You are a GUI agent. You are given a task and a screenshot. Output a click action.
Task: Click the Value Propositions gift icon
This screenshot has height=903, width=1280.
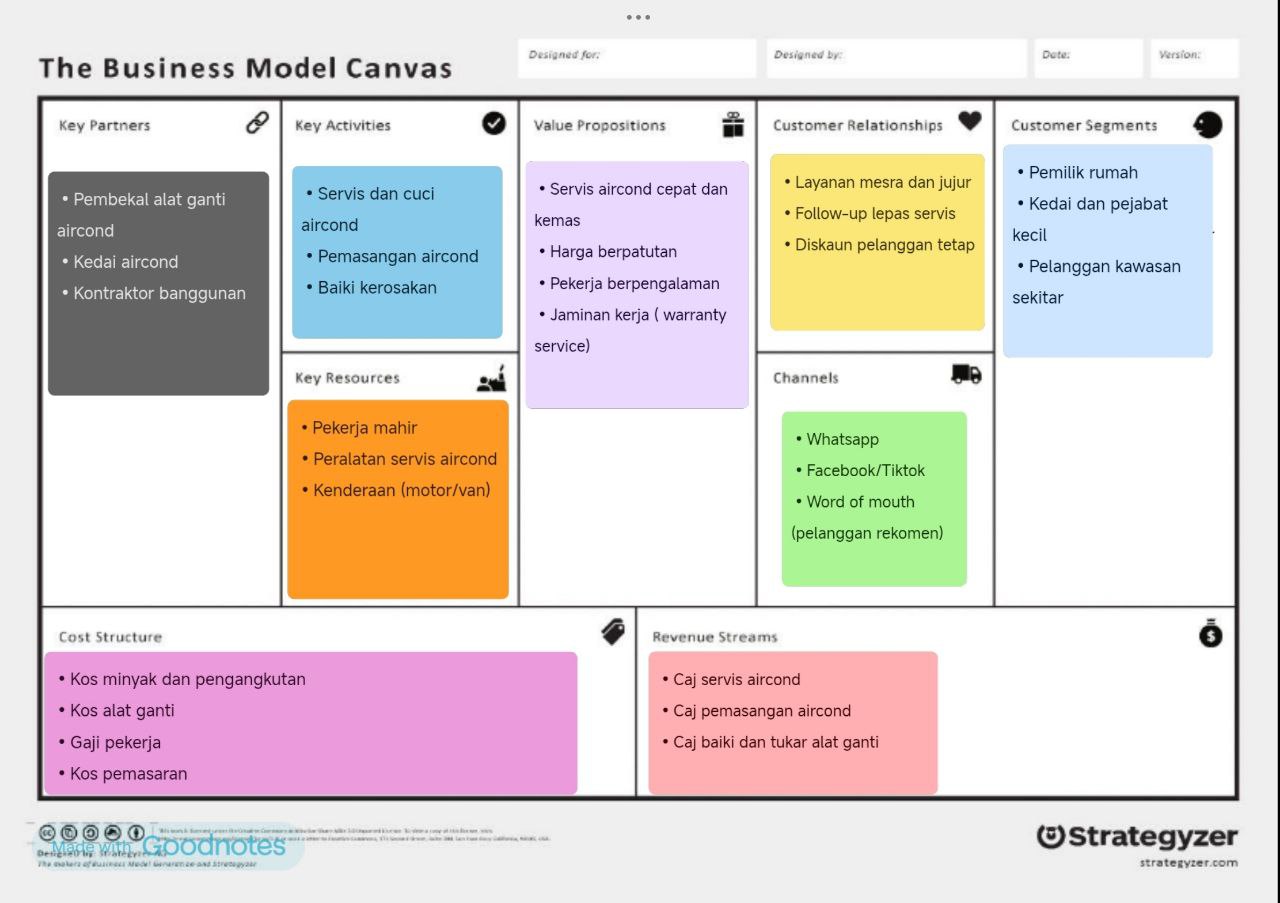[x=733, y=124]
